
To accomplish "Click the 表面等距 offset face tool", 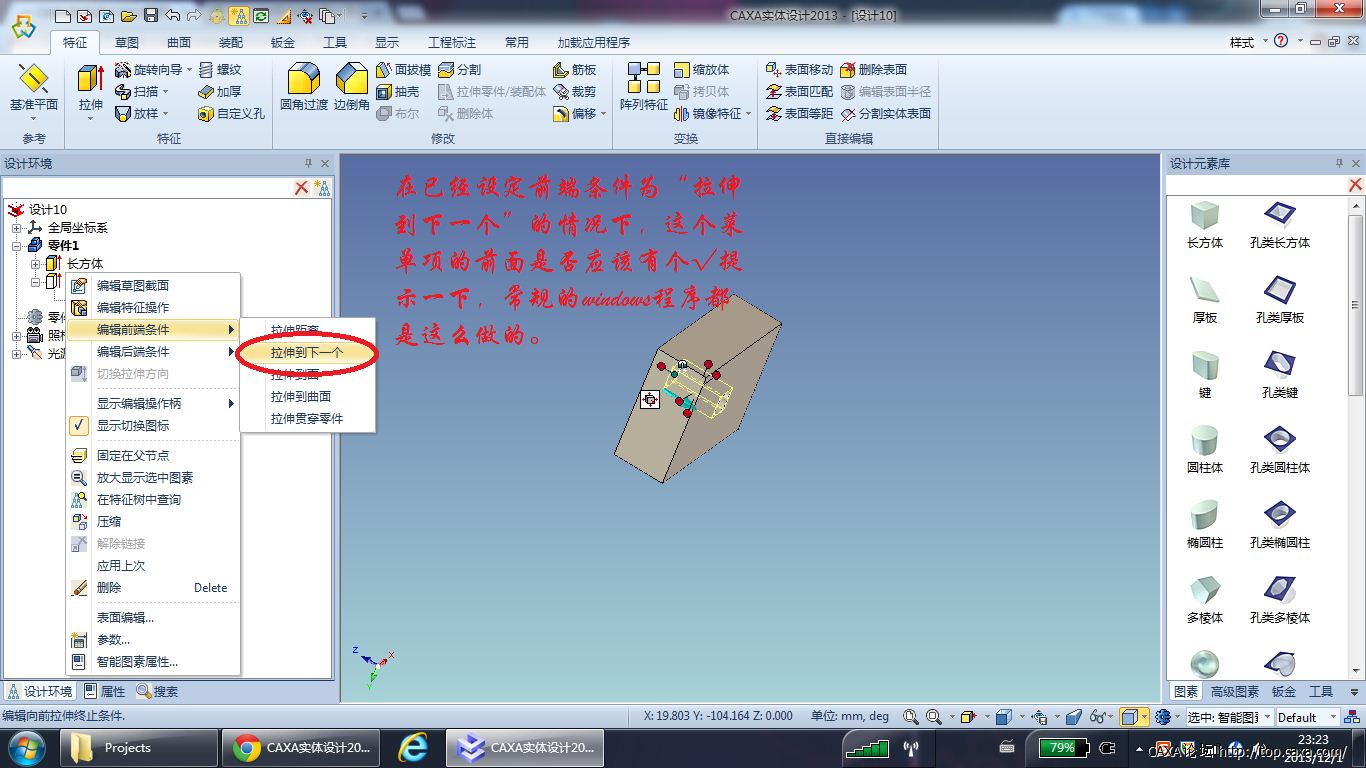I will coord(799,114).
